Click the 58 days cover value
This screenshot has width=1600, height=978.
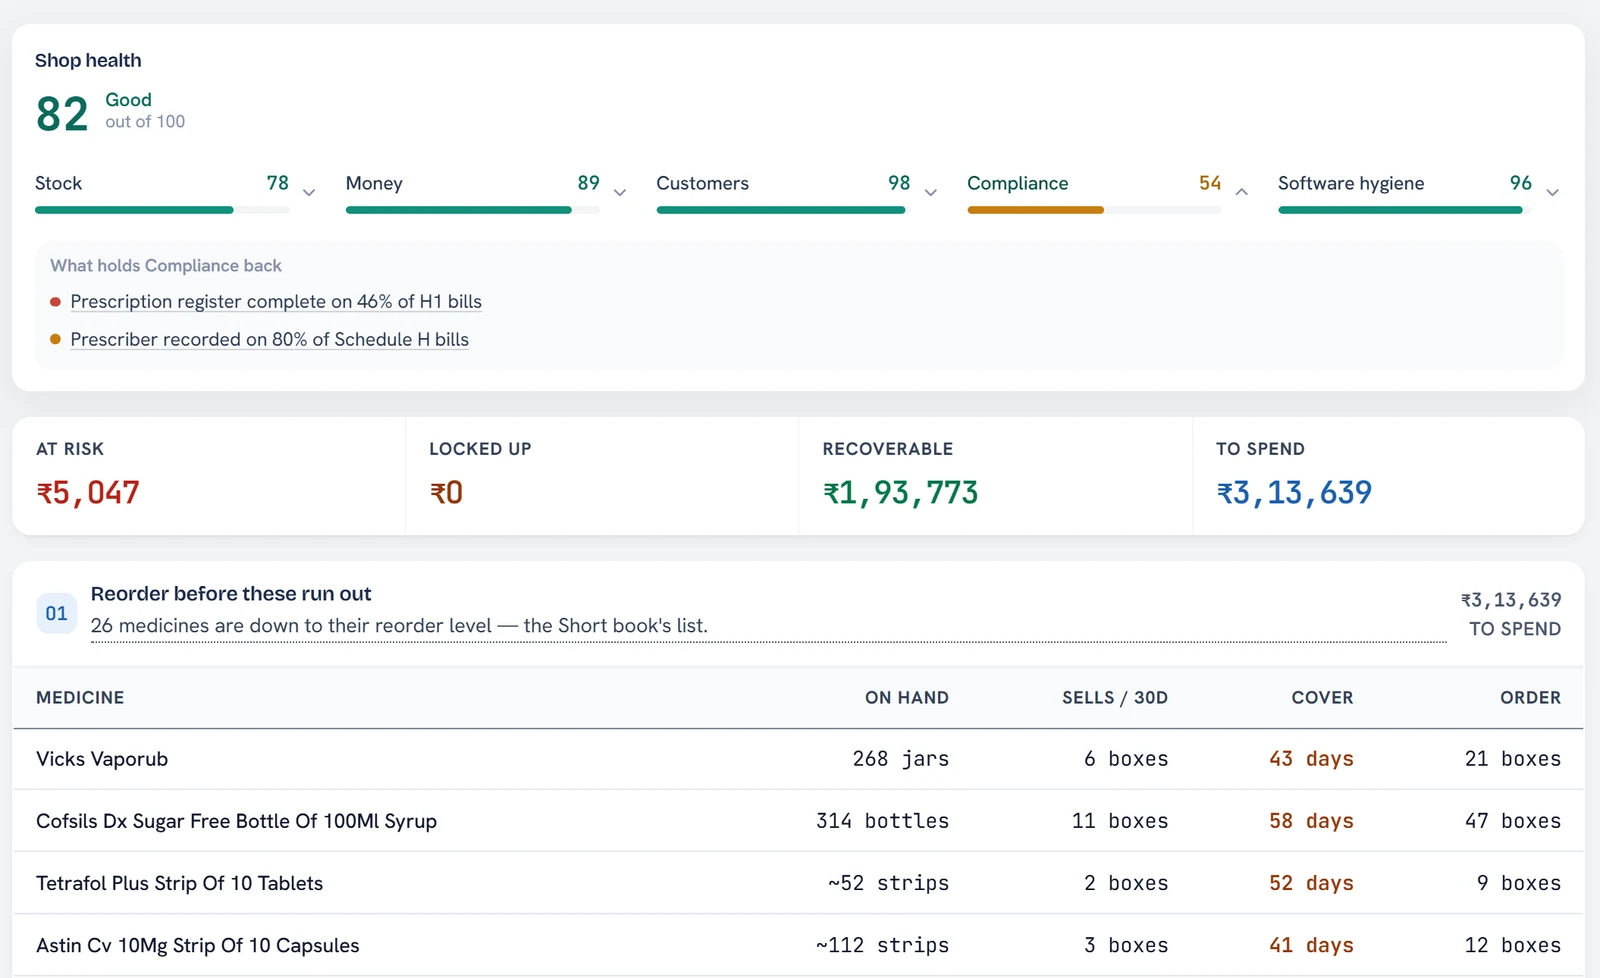[x=1311, y=821]
